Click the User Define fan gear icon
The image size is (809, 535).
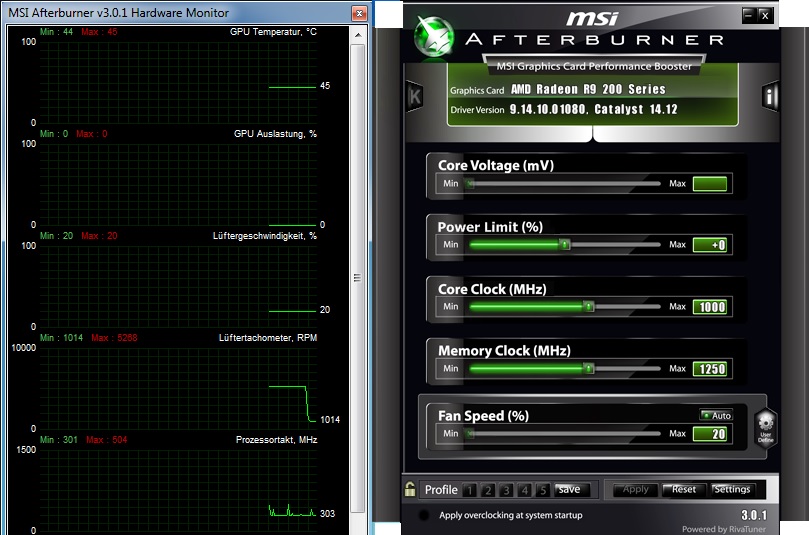766,427
